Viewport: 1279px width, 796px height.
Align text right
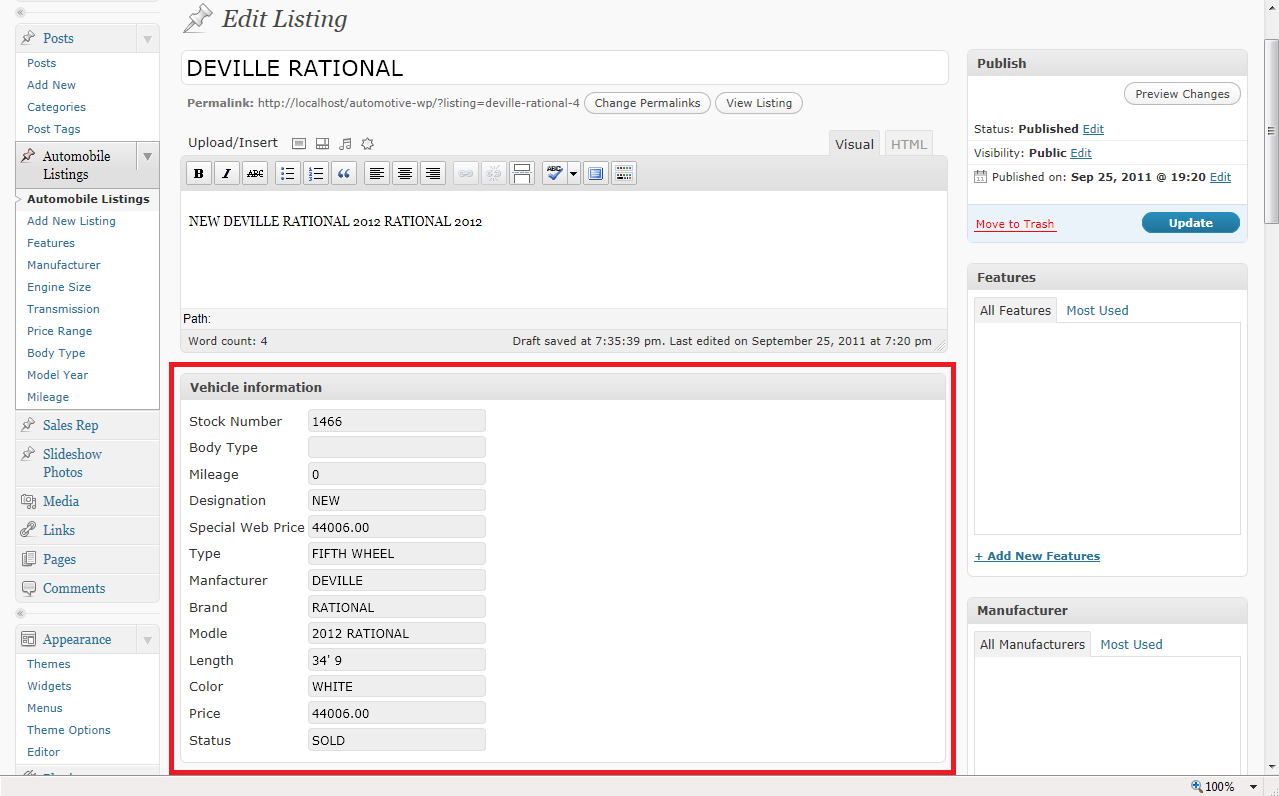(433, 174)
